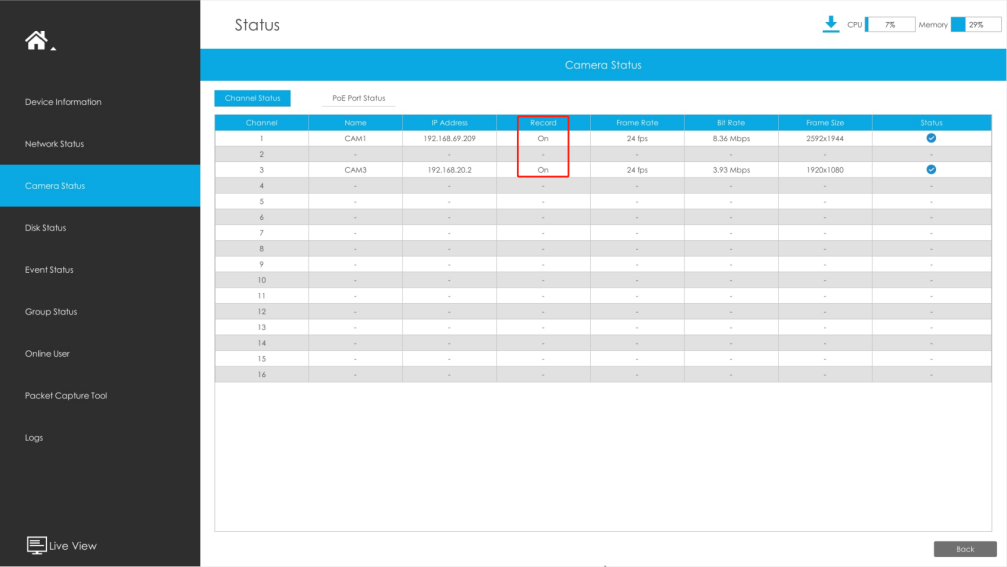Click the Status page heading
Image resolution: width=1007 pixels, height=567 pixels.
[x=257, y=25]
